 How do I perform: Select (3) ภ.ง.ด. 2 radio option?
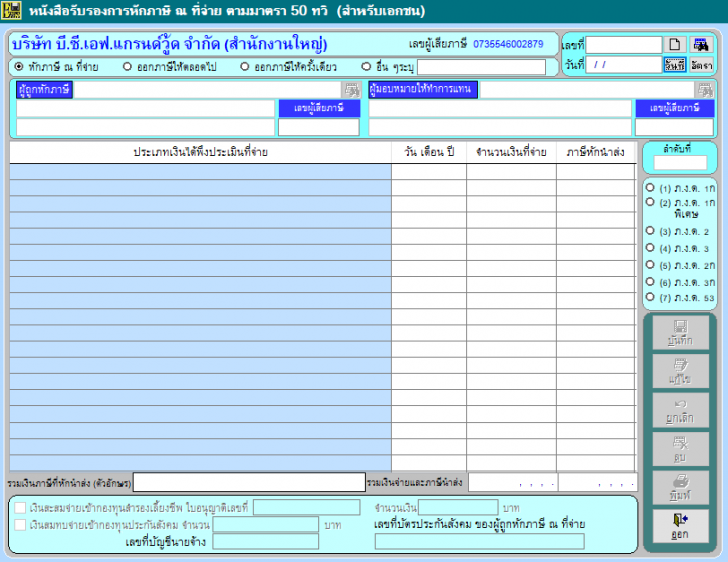650,231
